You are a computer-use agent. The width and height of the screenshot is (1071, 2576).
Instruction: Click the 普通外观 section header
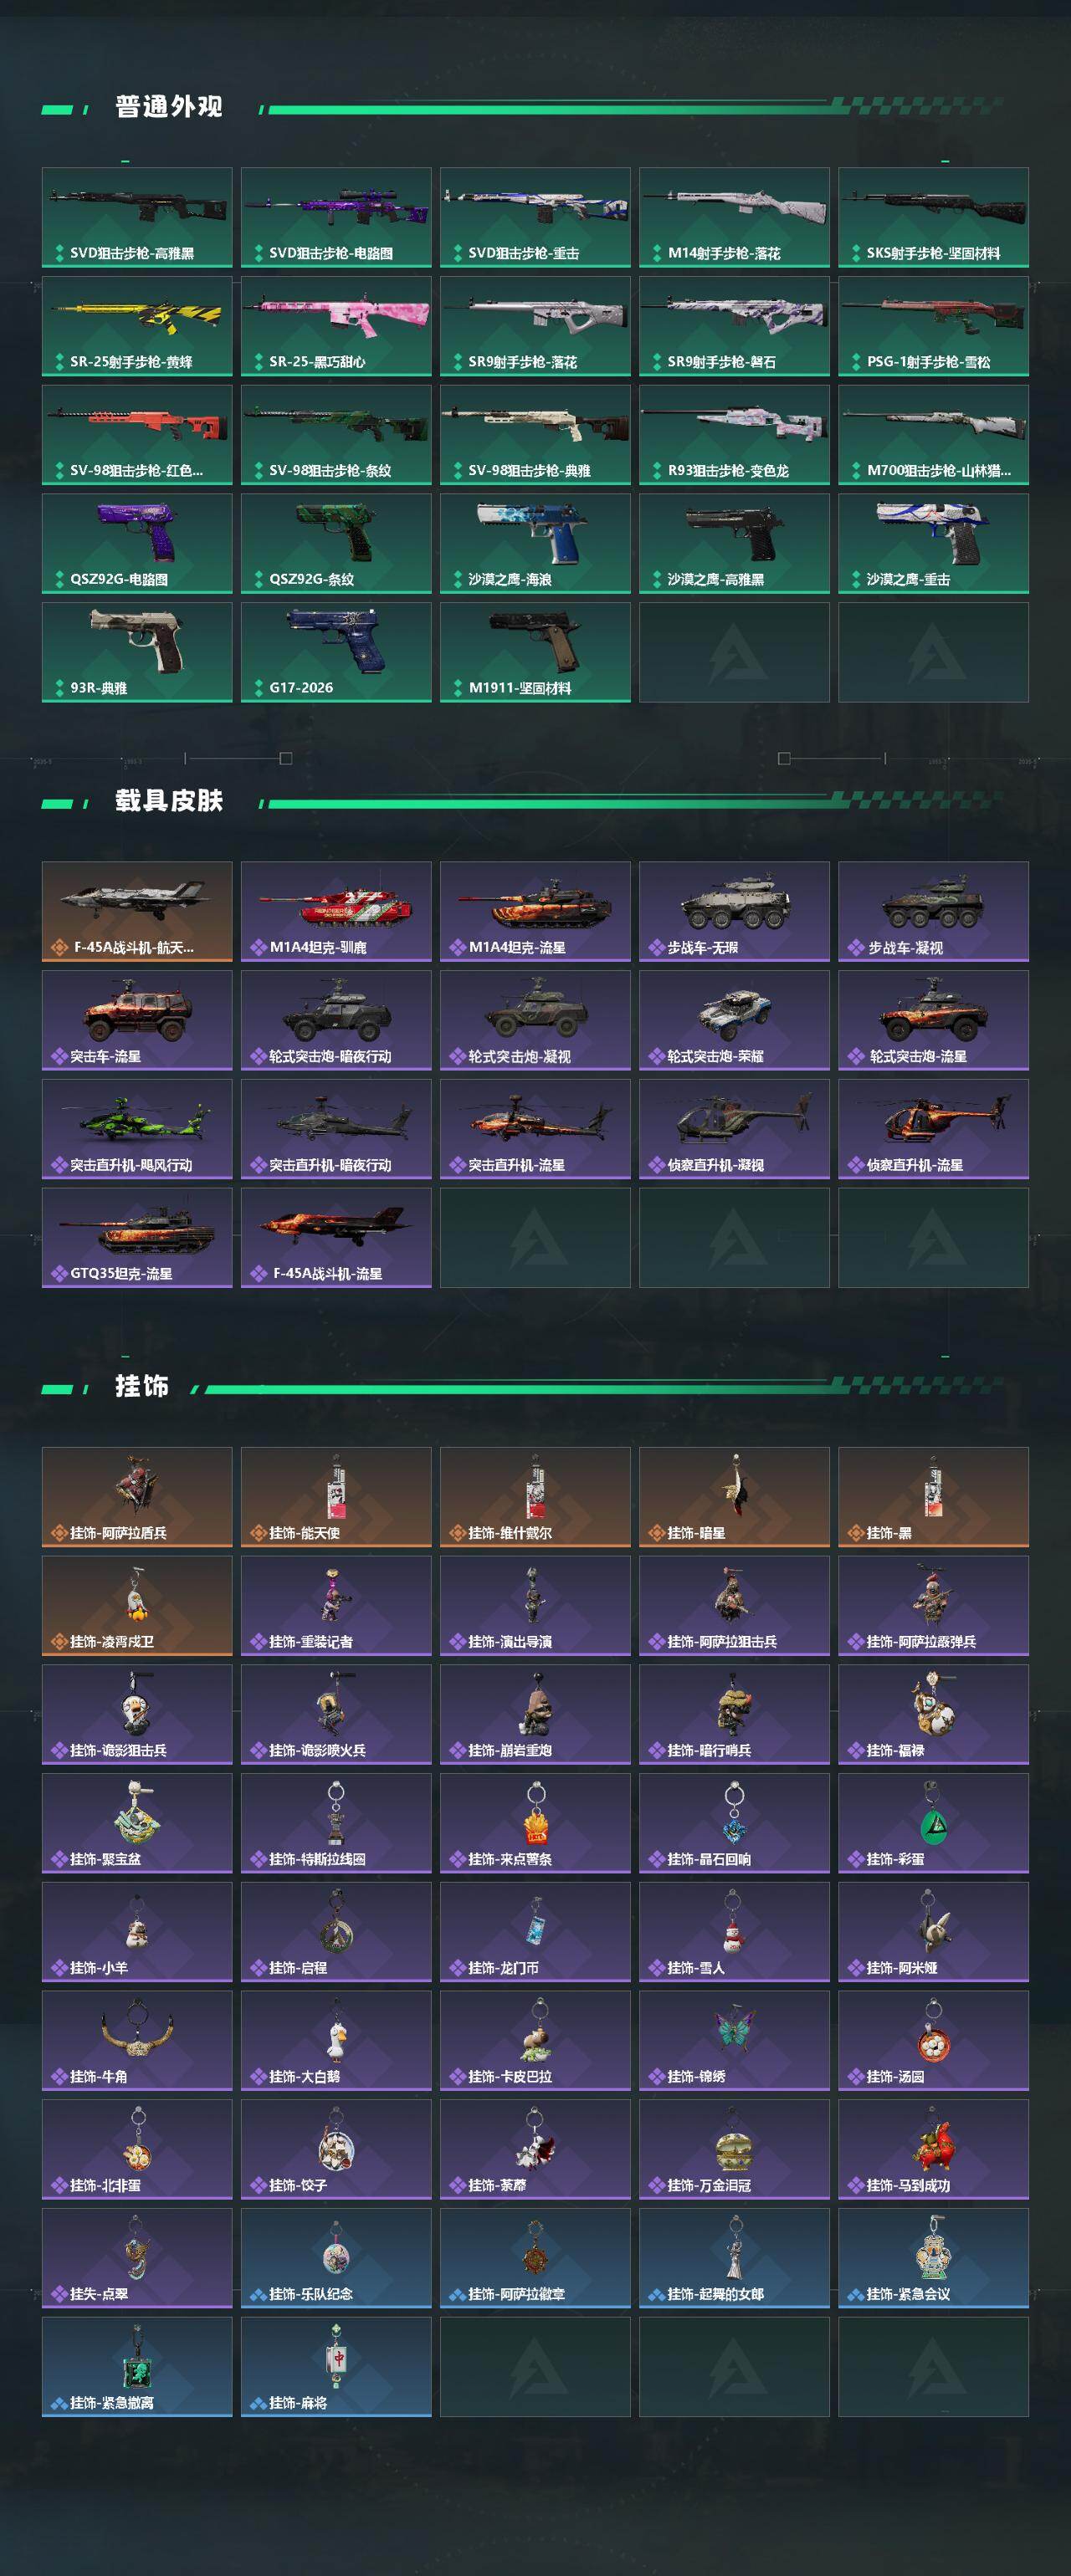click(x=168, y=107)
